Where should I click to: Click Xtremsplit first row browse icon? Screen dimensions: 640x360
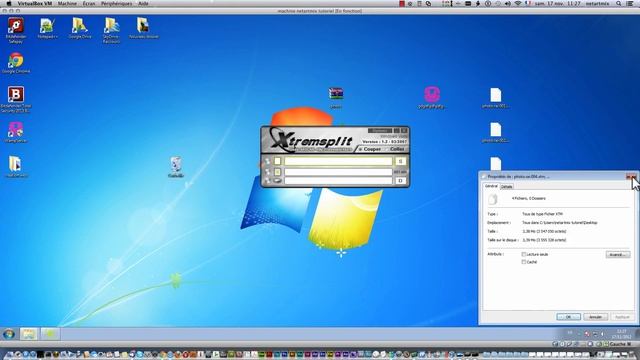[x=267, y=161]
